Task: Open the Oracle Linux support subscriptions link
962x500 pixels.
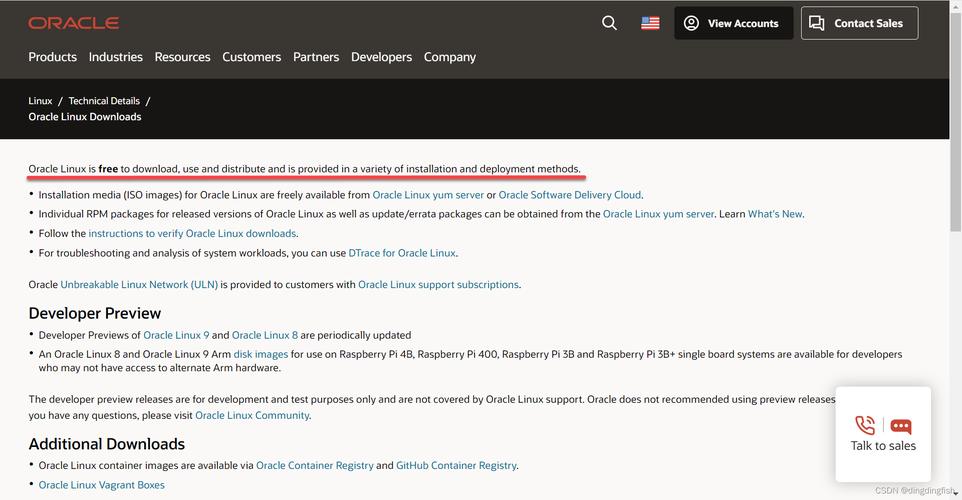Action: coord(438,285)
